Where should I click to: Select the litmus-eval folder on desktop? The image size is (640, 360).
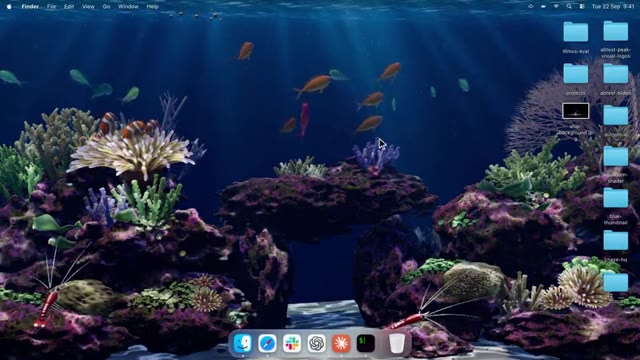(576, 32)
